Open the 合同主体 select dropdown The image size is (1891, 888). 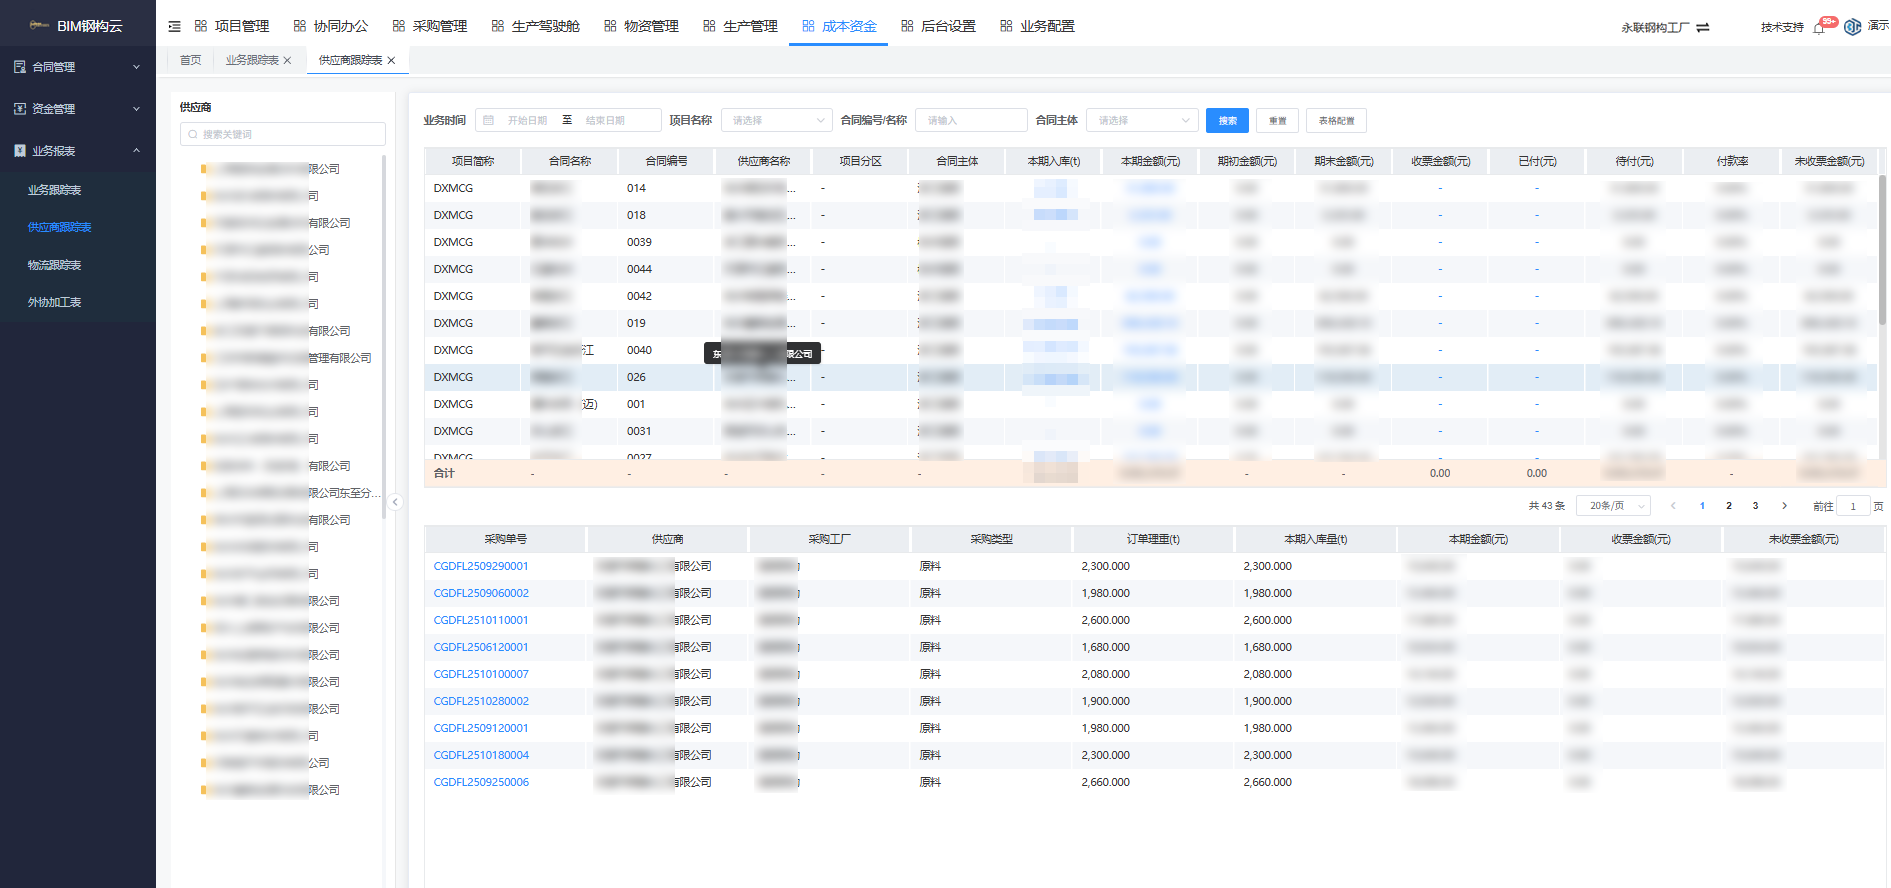1142,120
